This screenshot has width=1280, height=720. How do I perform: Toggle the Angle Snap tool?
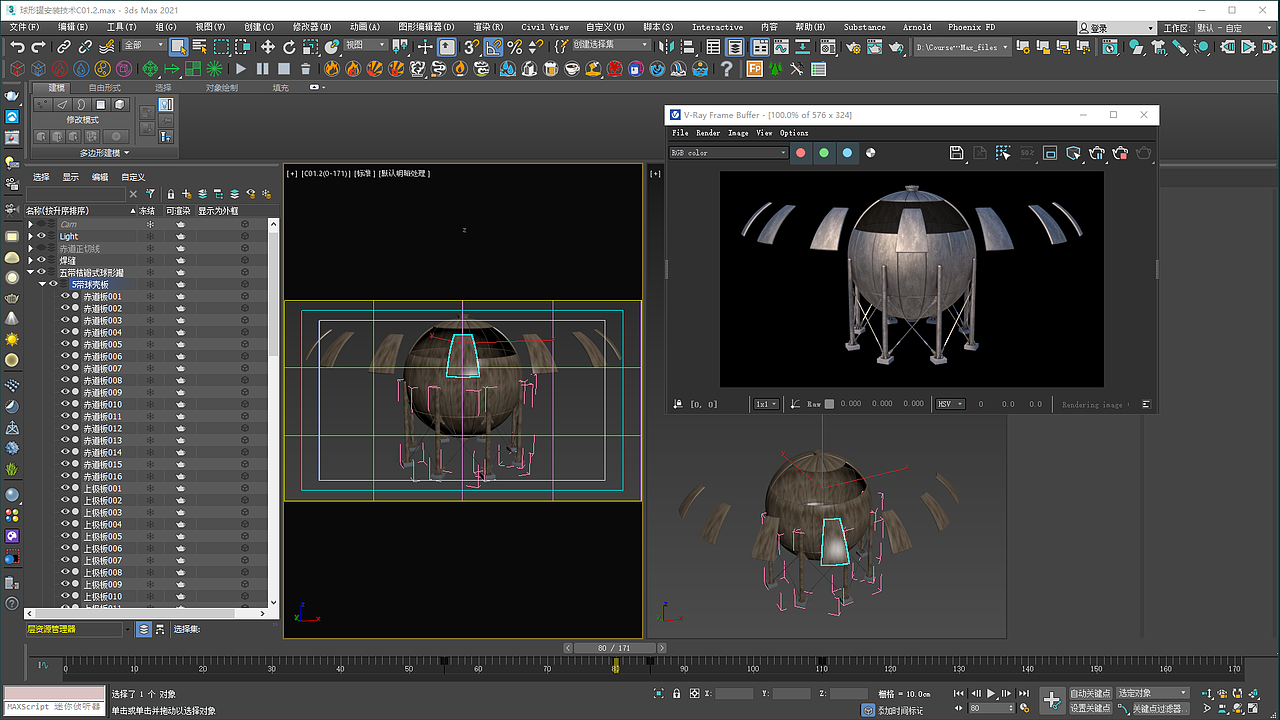pos(494,47)
